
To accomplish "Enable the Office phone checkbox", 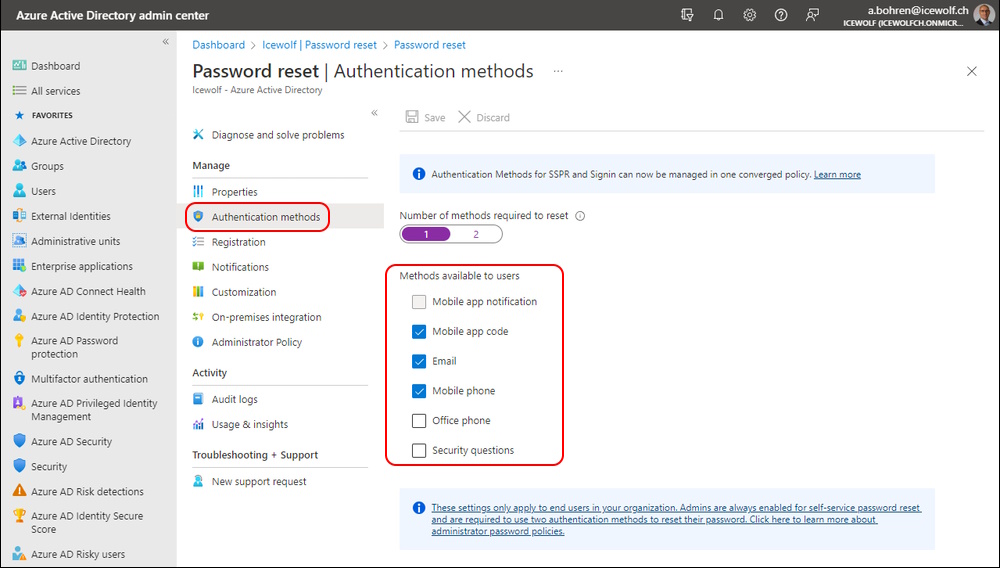I will pos(419,421).
